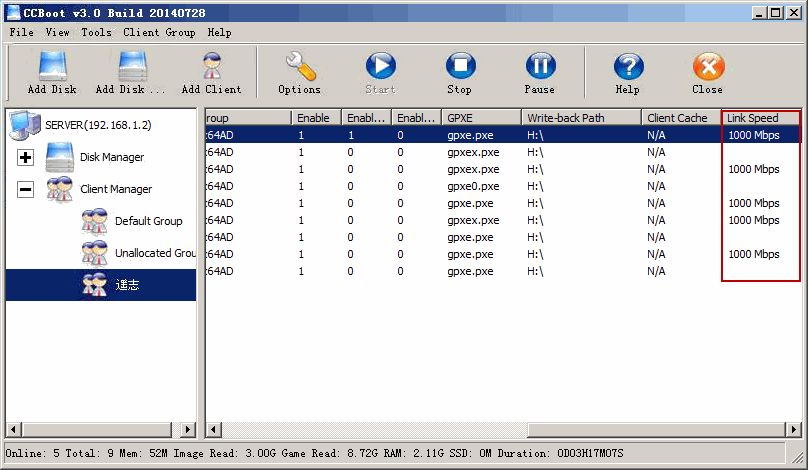Open the Tools menu
808x470 pixels.
pos(96,32)
